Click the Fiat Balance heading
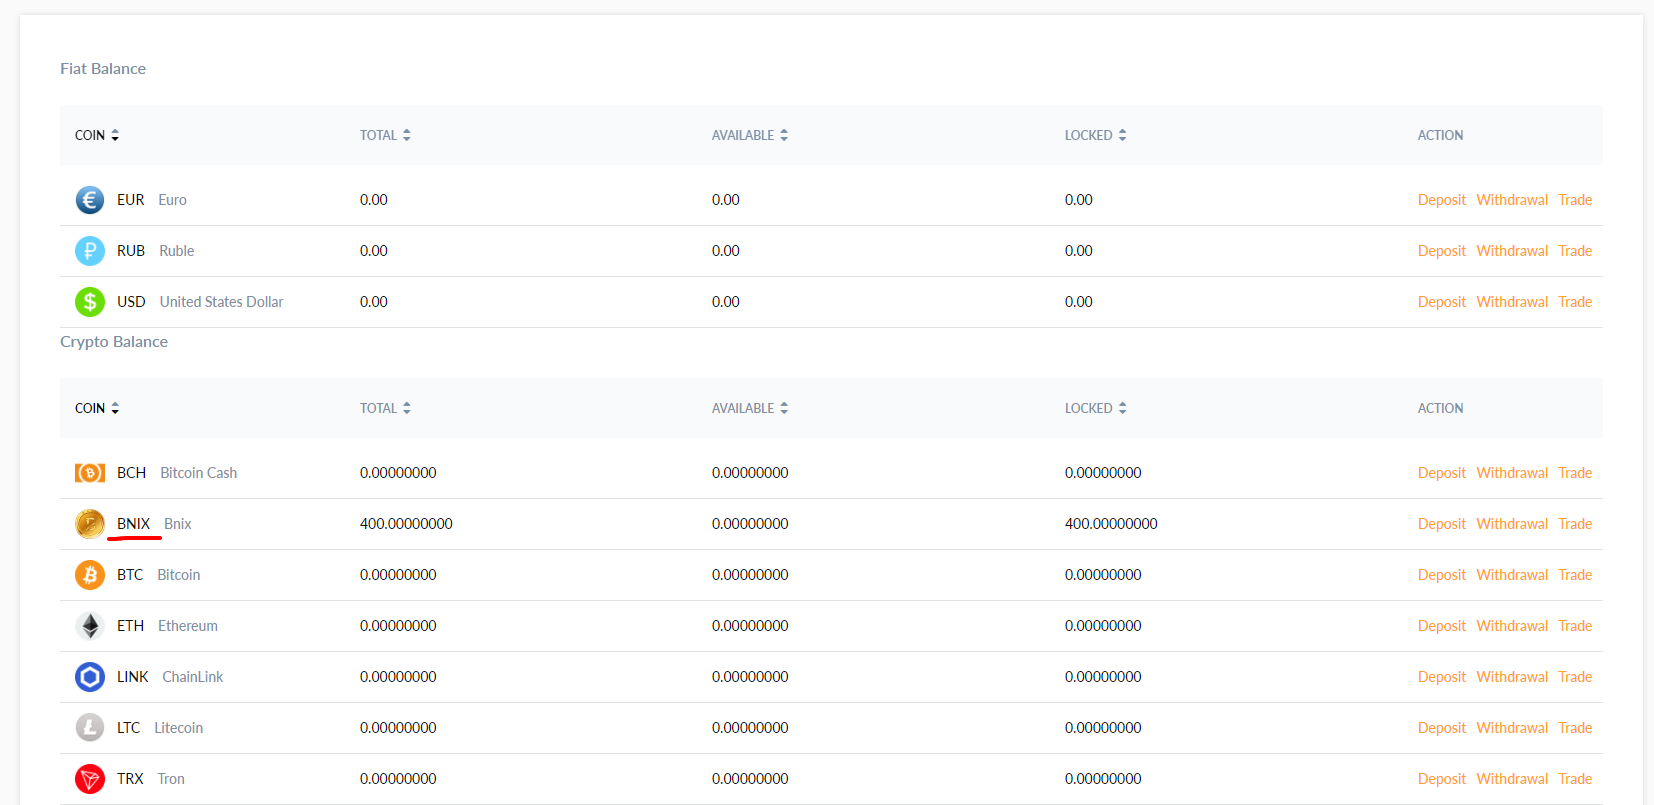The width and height of the screenshot is (1654, 805). [103, 69]
